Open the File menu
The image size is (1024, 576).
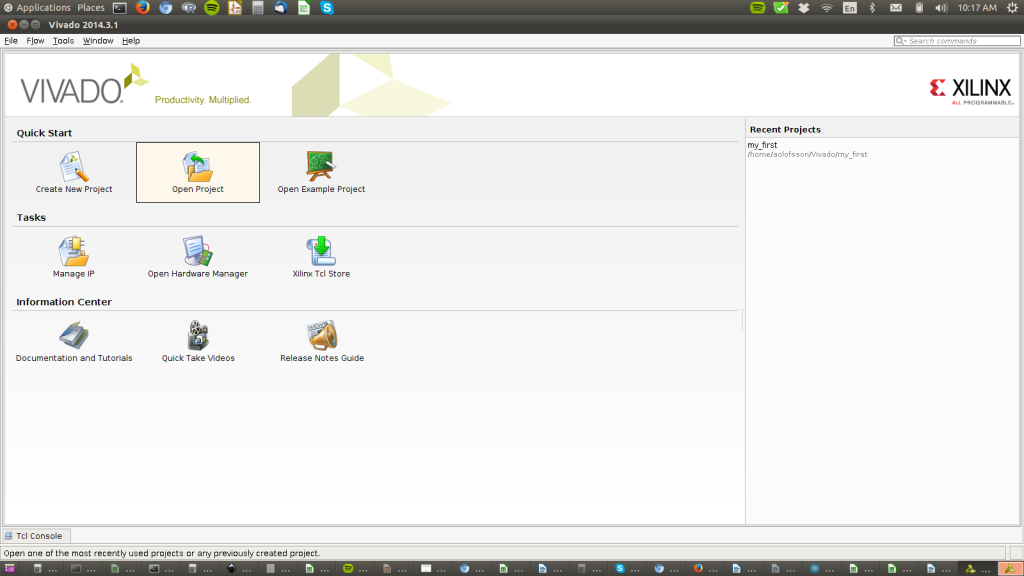pos(11,41)
